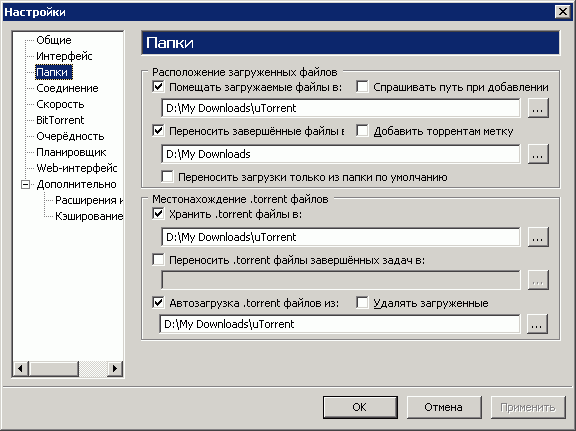This screenshot has width=576, height=431.
Task: Browse for the completed files folder
Action: pos(538,154)
